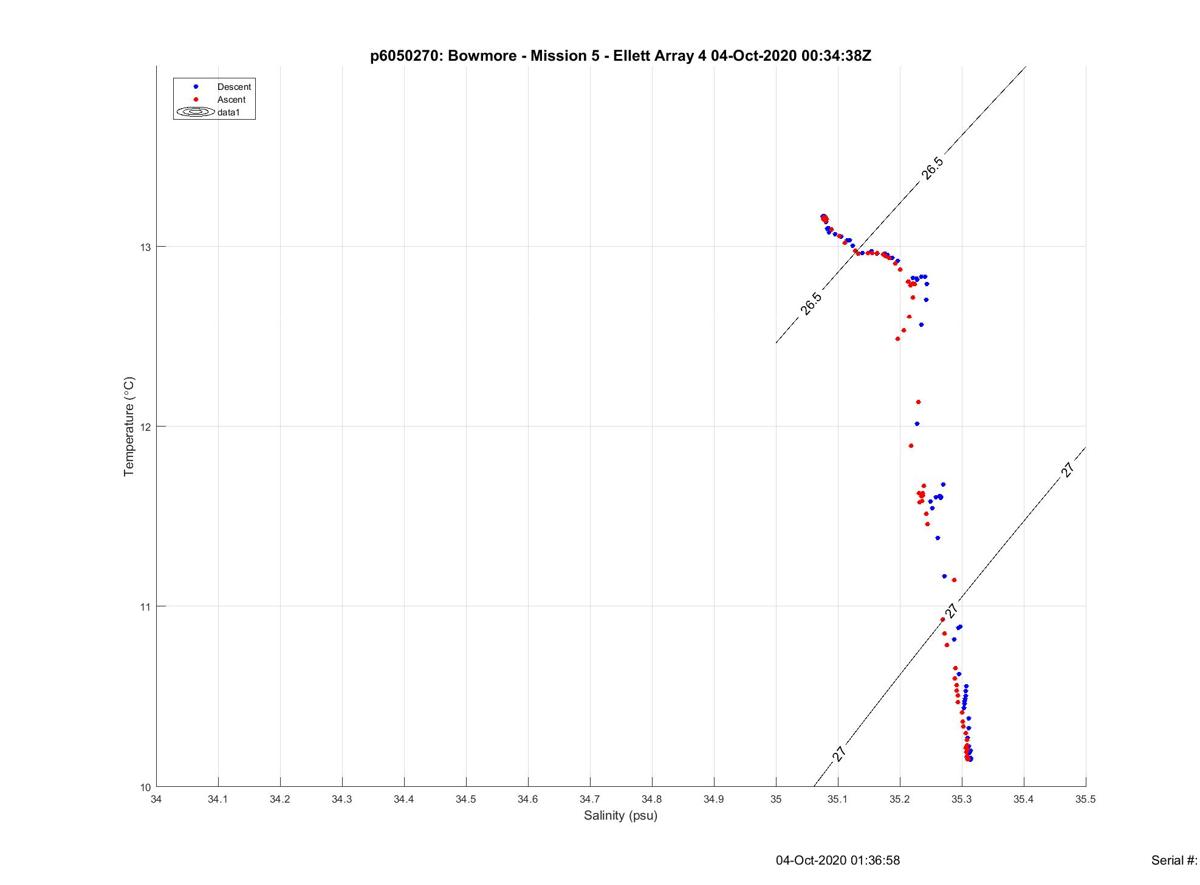1200x885 pixels.
Task: Click the 35.5 salinity tick label
Action: [1086, 800]
